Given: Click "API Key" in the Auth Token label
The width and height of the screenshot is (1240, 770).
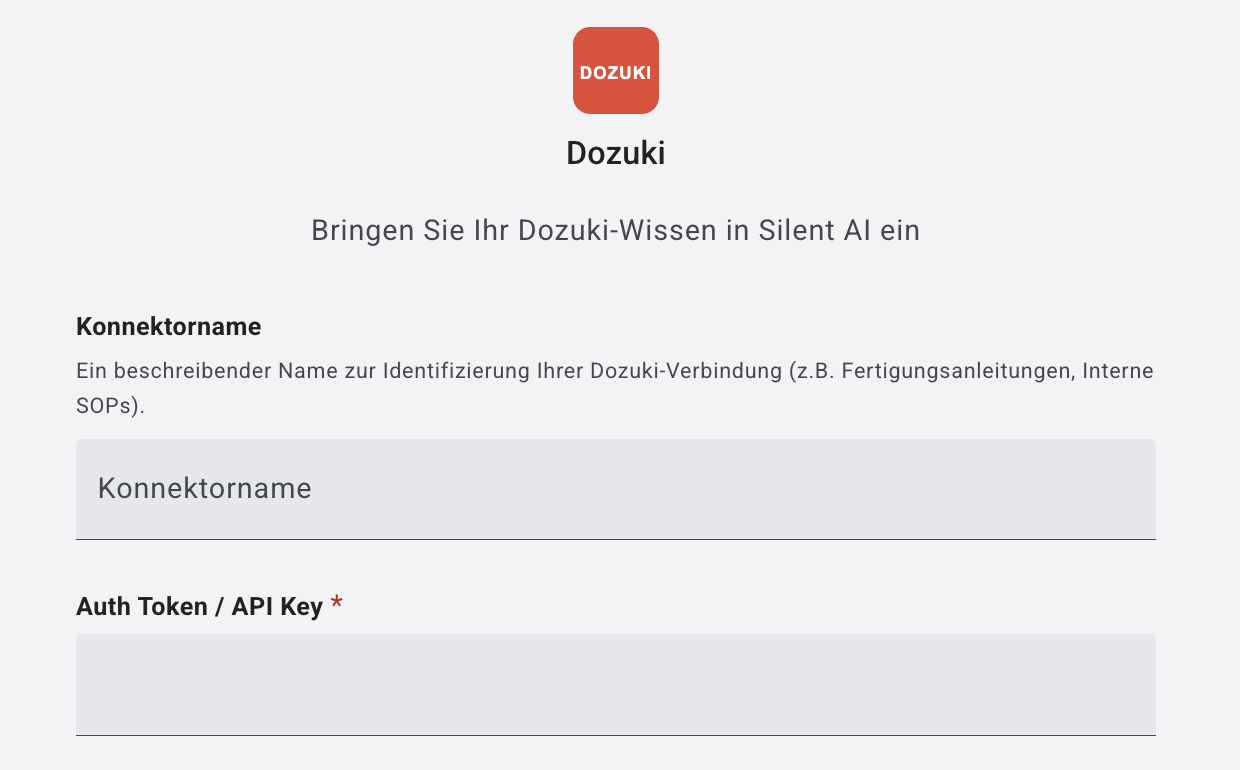Looking at the screenshot, I should tap(277, 606).
